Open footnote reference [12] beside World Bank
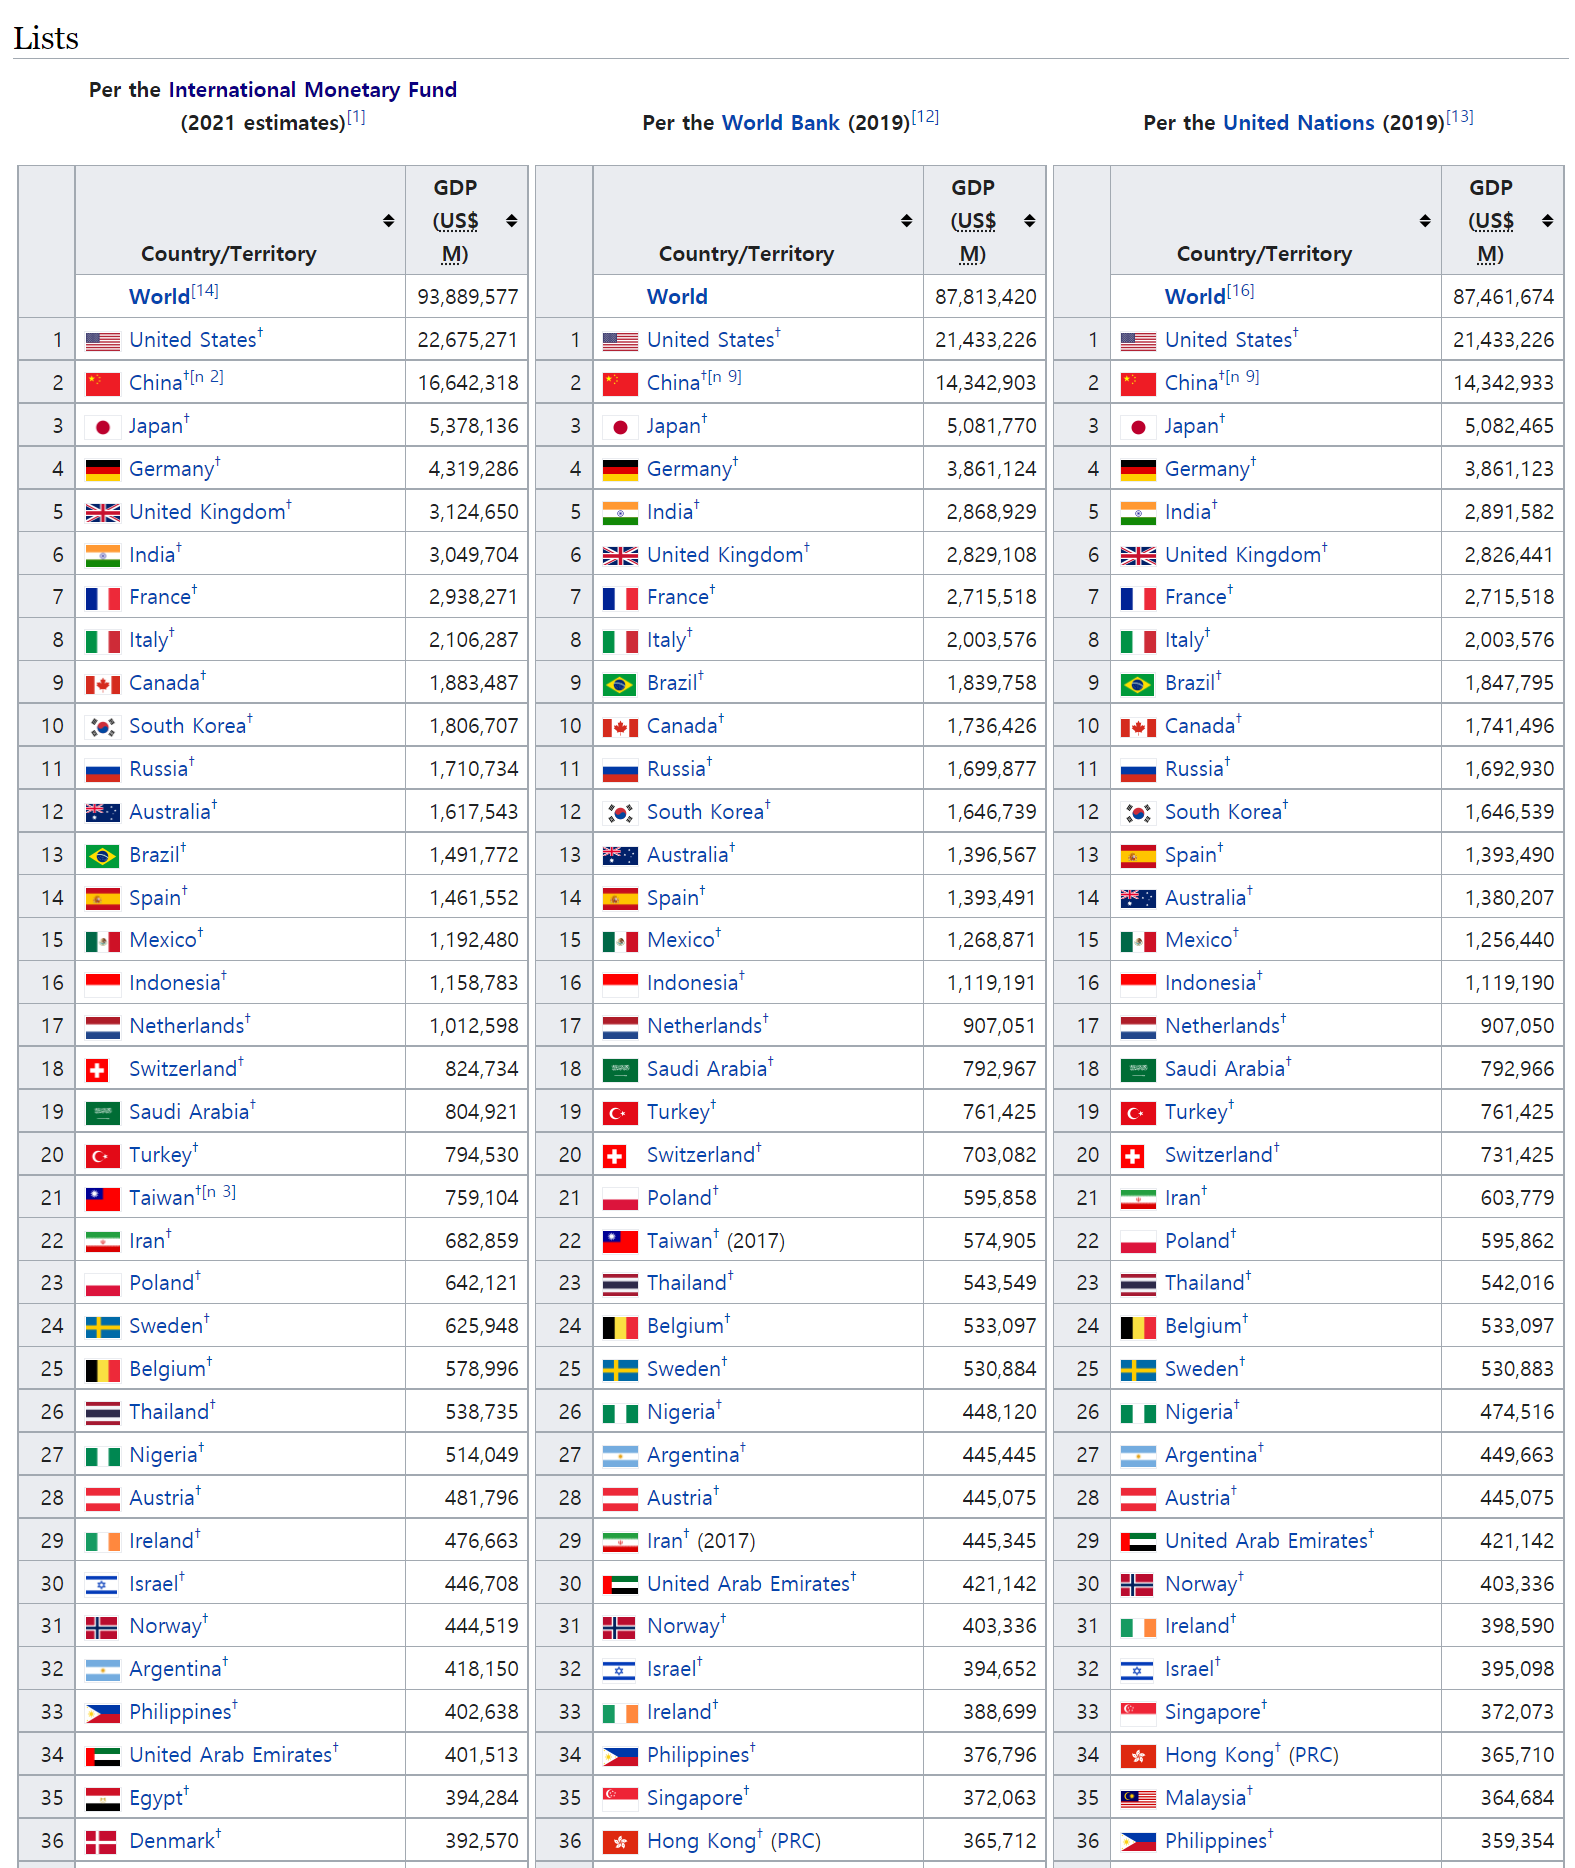1575x1868 pixels. coord(925,117)
